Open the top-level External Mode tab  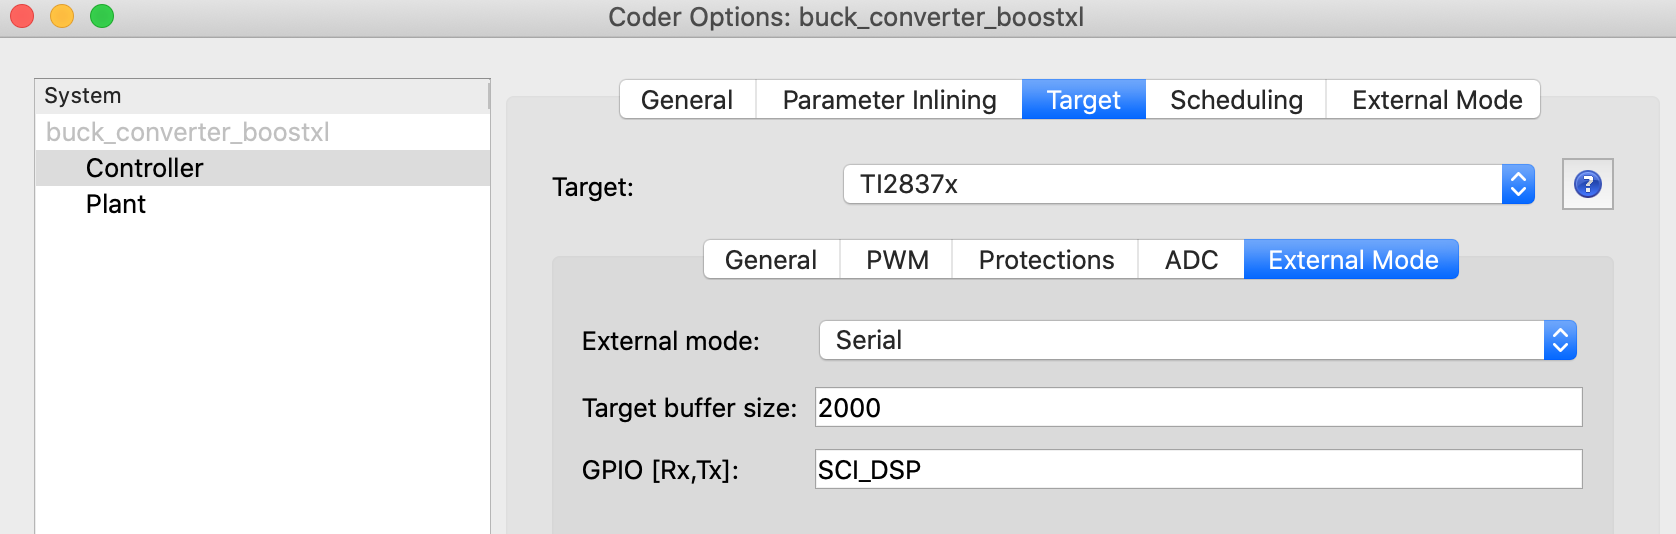pyautogui.click(x=1436, y=100)
